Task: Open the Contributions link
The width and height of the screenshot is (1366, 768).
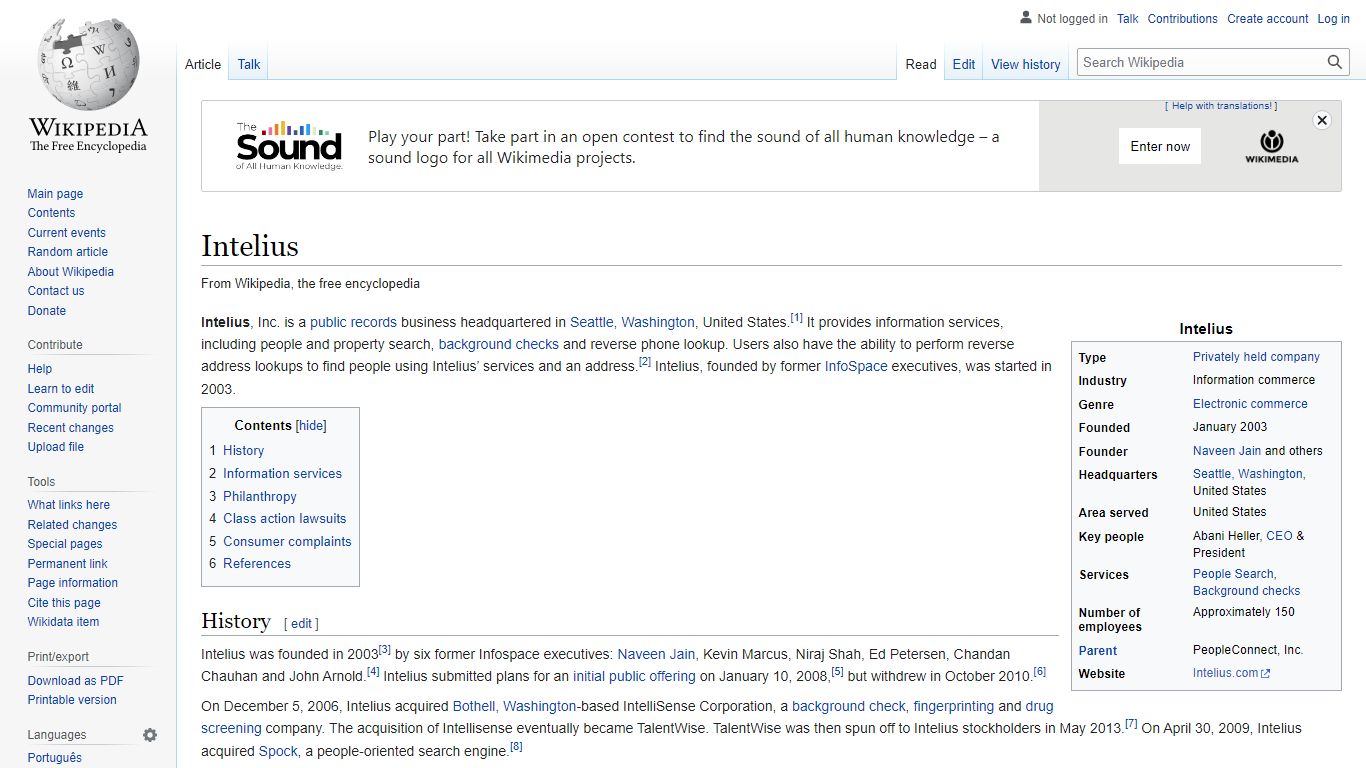Action: click(x=1183, y=18)
